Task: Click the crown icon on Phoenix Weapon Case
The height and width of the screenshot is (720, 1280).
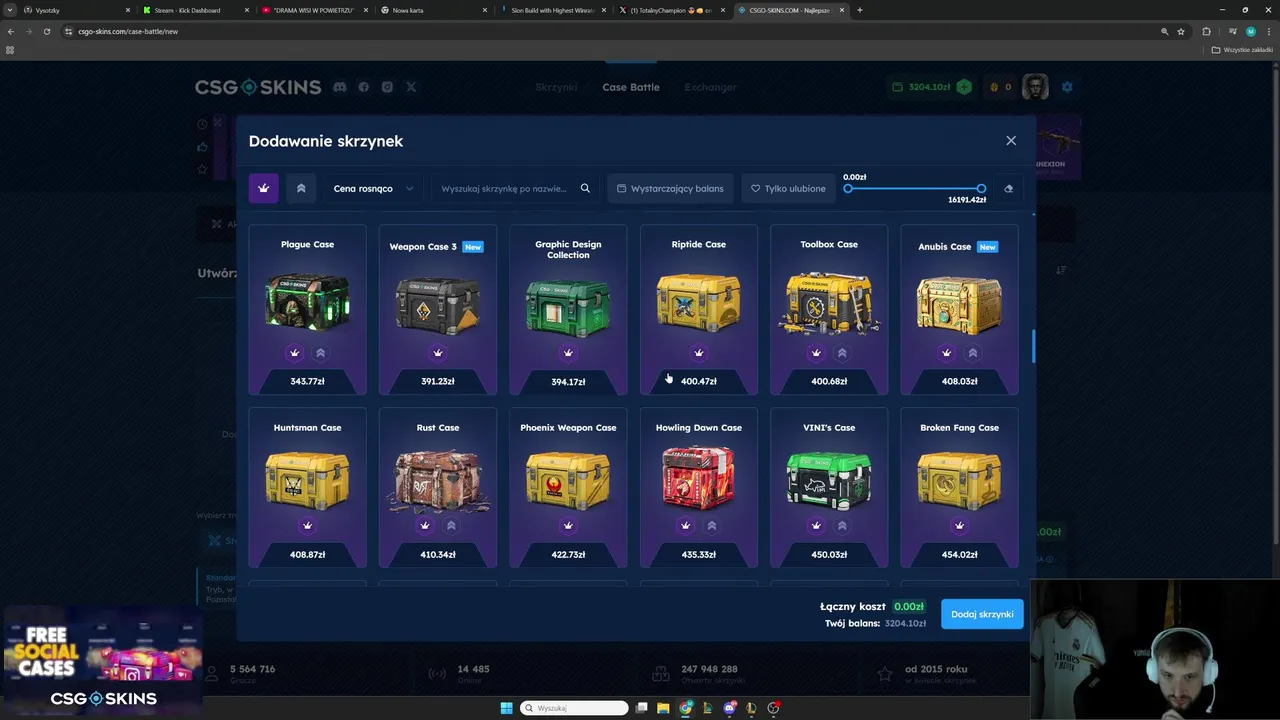Action: pyautogui.click(x=568, y=526)
